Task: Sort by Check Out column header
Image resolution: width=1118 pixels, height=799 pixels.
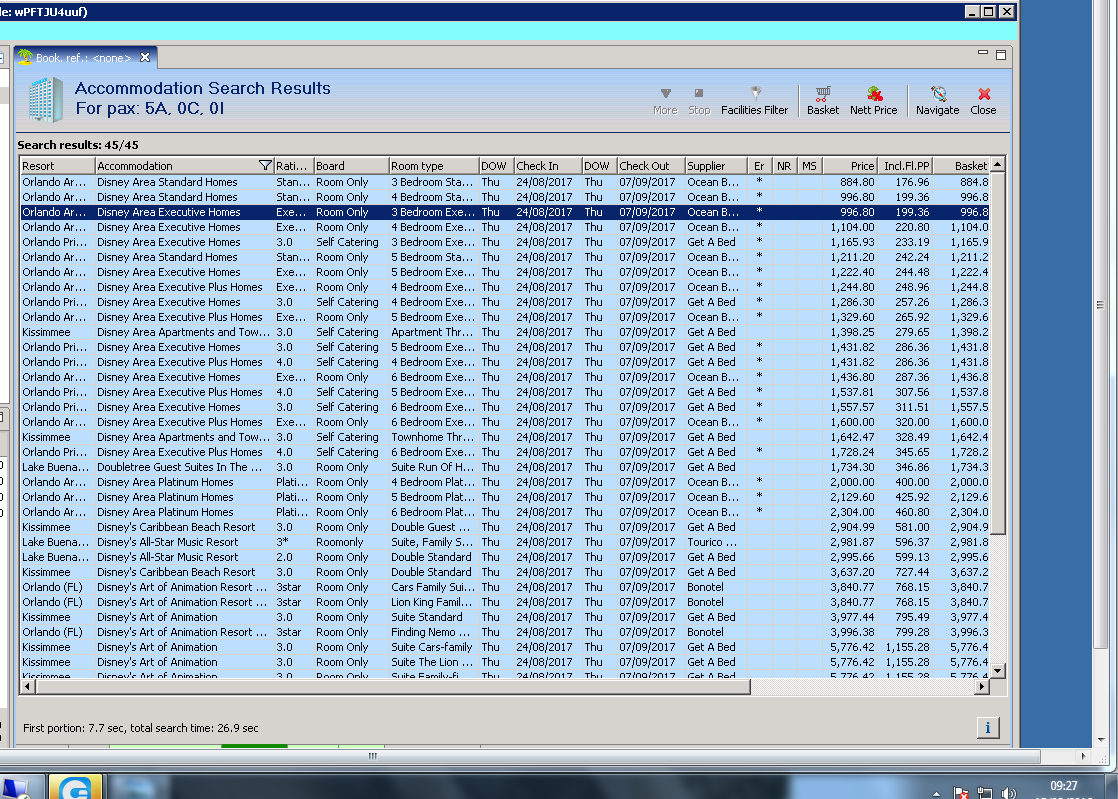Action: point(651,165)
